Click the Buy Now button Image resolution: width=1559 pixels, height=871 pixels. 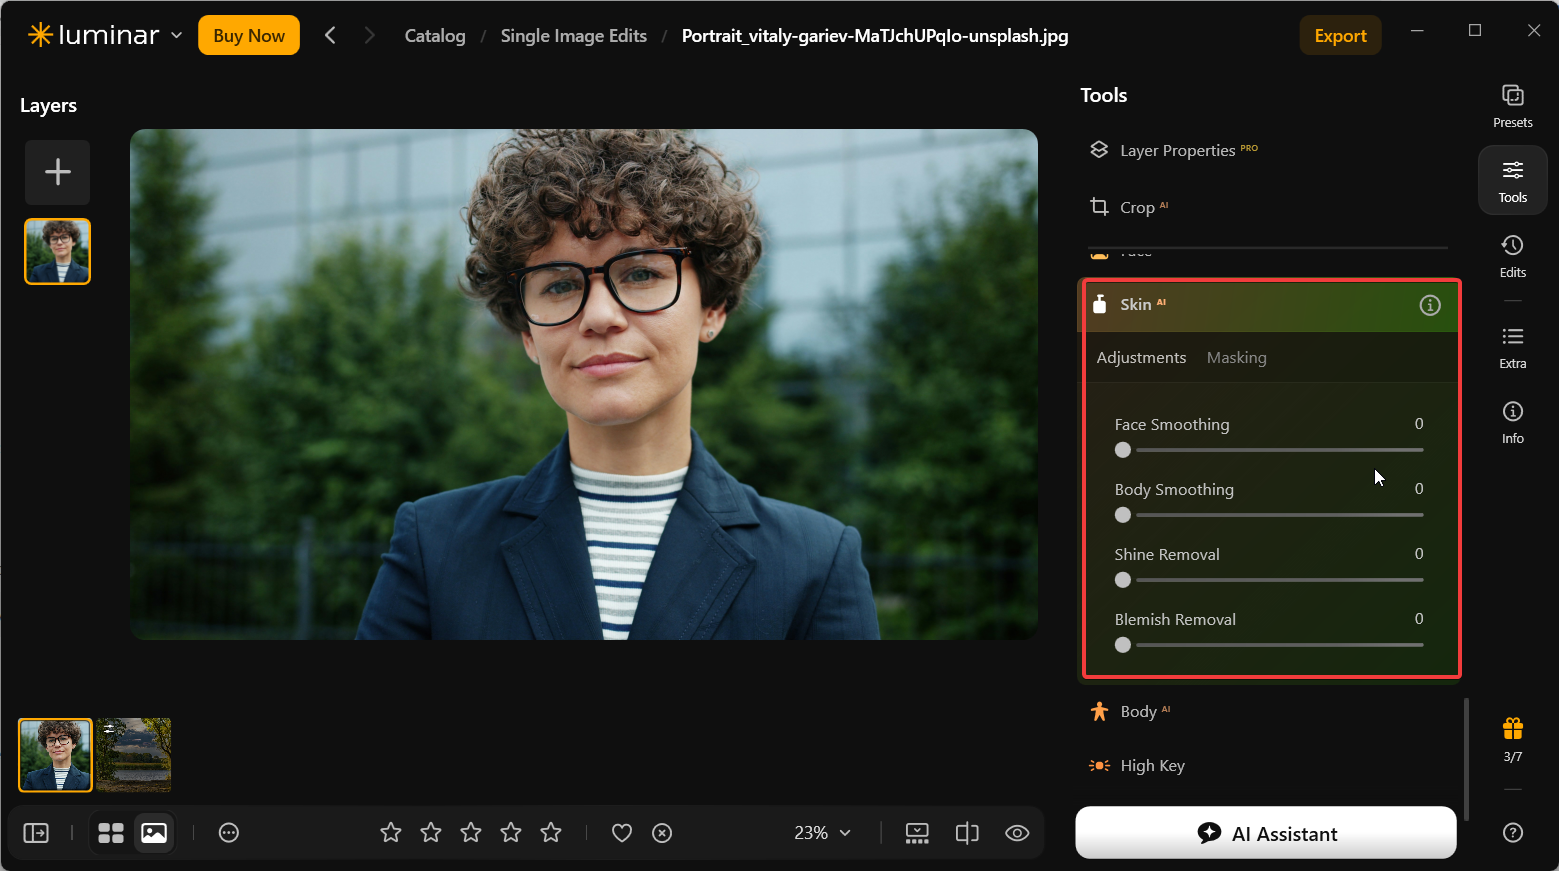[x=249, y=36]
